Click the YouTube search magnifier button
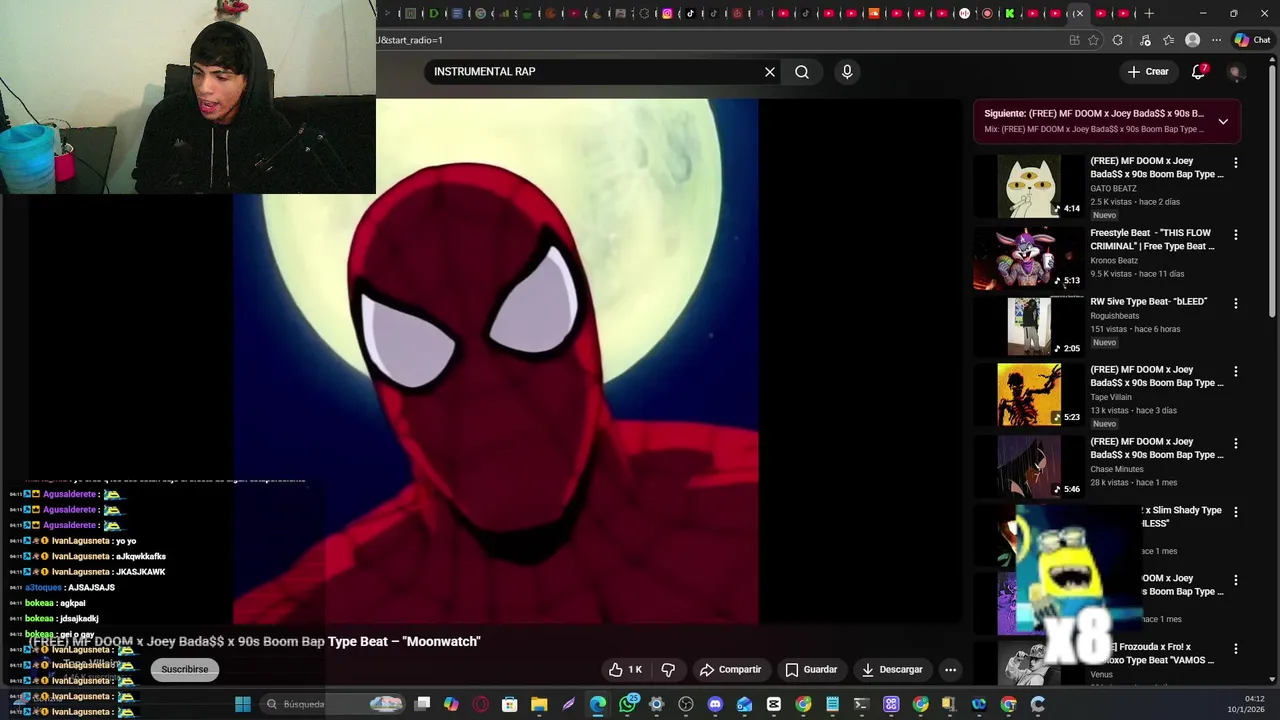1280x720 pixels. click(802, 72)
